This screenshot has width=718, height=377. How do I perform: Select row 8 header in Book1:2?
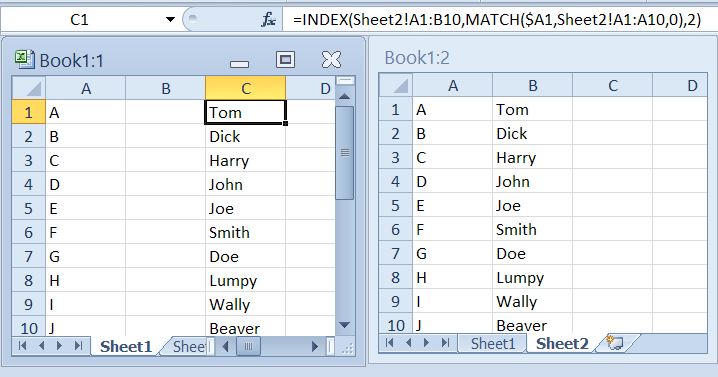pos(396,278)
